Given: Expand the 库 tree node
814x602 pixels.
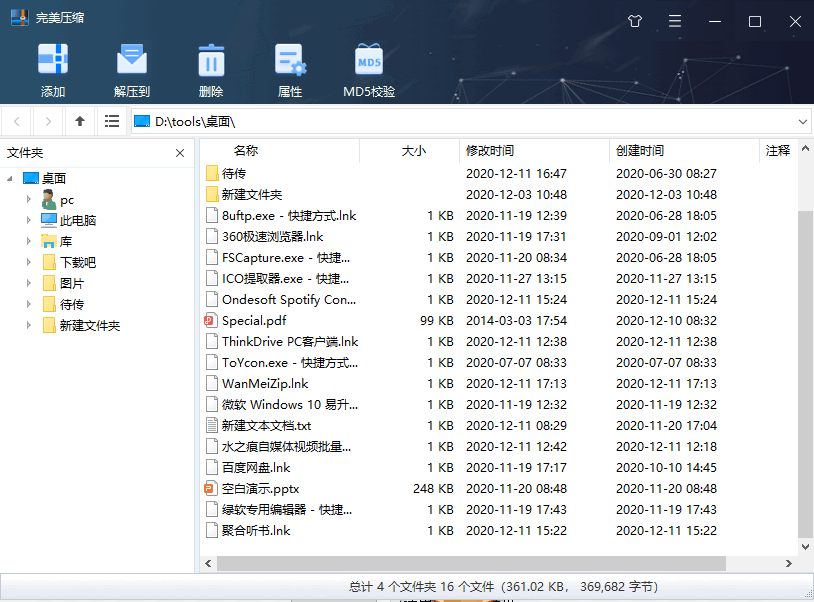Looking at the screenshot, I should 29,241.
